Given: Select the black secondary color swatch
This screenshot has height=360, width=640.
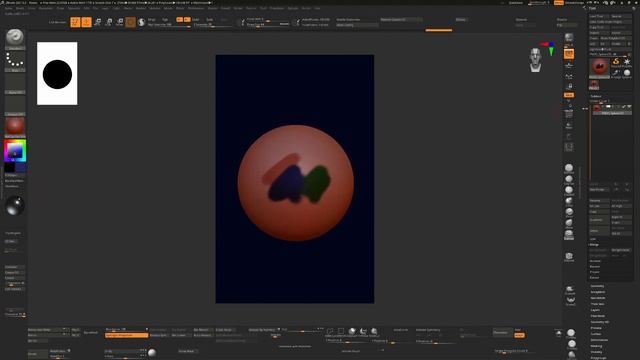Looking at the screenshot, I should click(x=10, y=167).
